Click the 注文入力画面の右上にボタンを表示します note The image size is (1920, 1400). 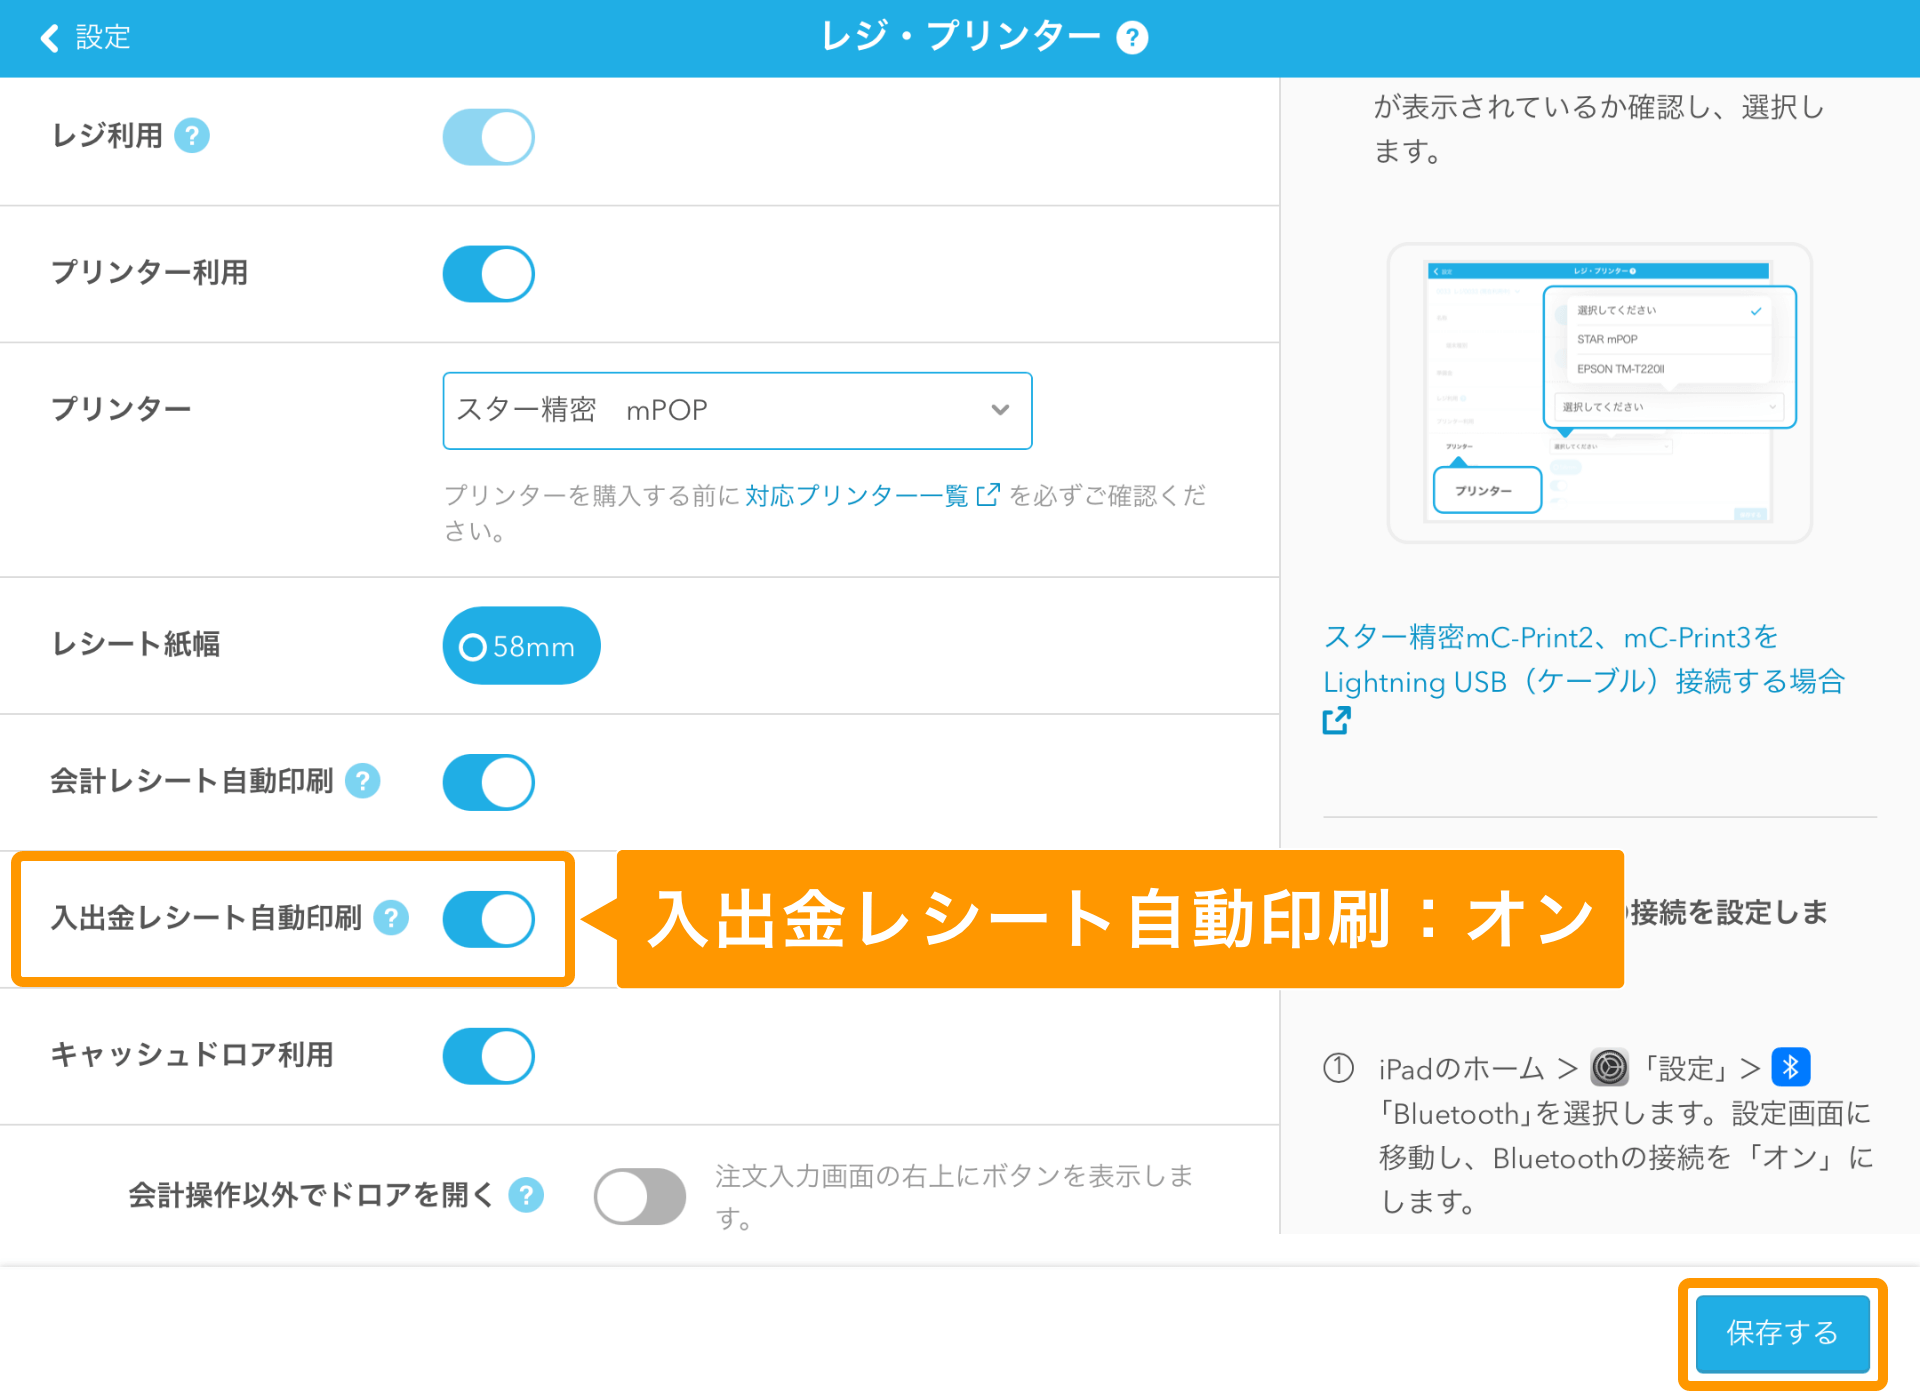click(x=954, y=1196)
